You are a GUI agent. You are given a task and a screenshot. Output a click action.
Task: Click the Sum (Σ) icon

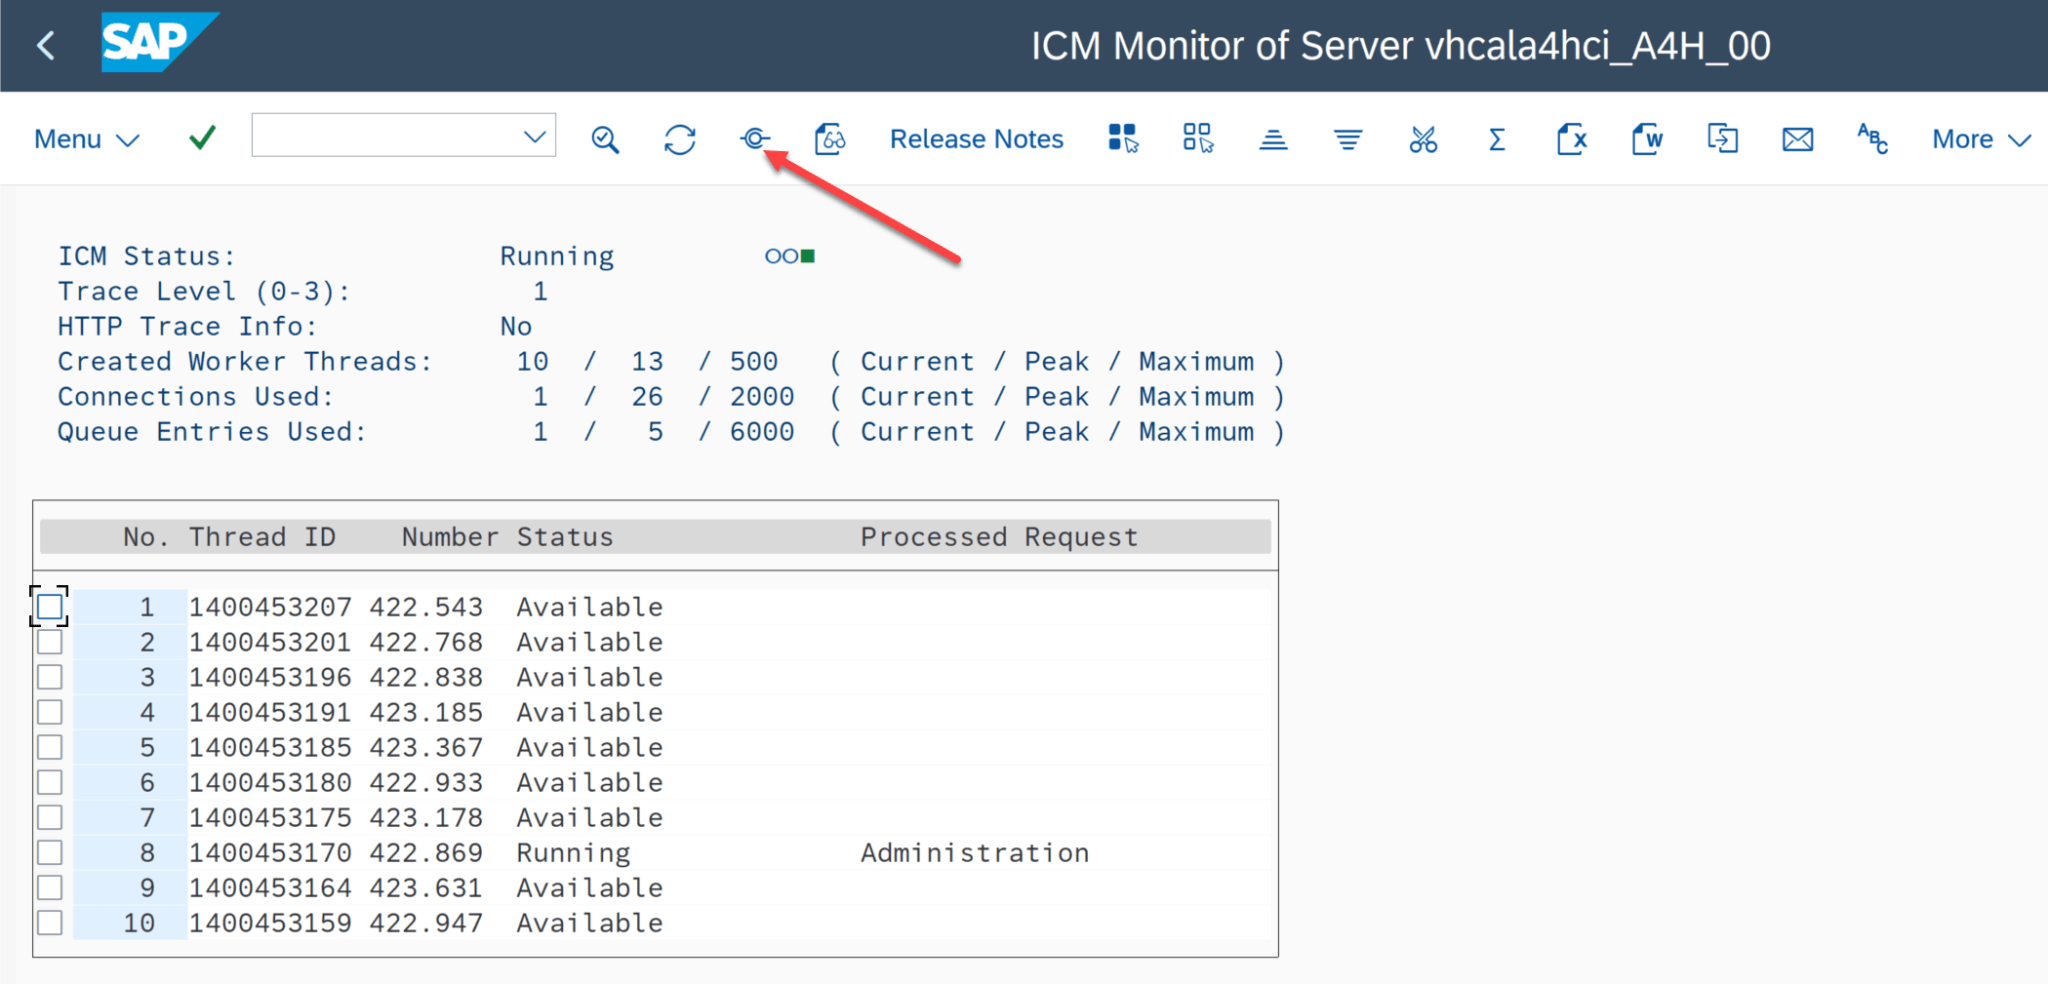tap(1495, 139)
